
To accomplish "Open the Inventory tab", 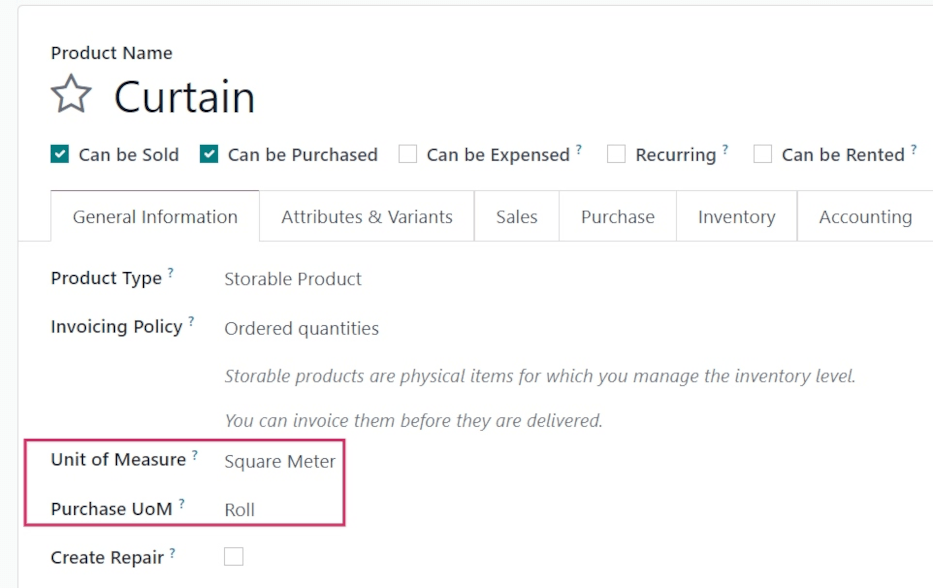I will (736, 216).
